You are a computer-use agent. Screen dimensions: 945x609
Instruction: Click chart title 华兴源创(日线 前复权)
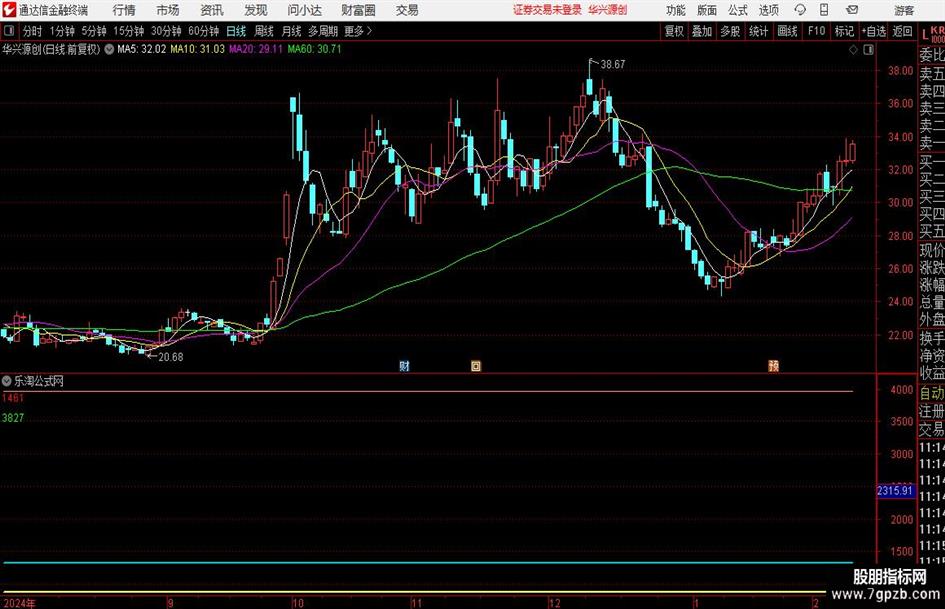point(51,49)
